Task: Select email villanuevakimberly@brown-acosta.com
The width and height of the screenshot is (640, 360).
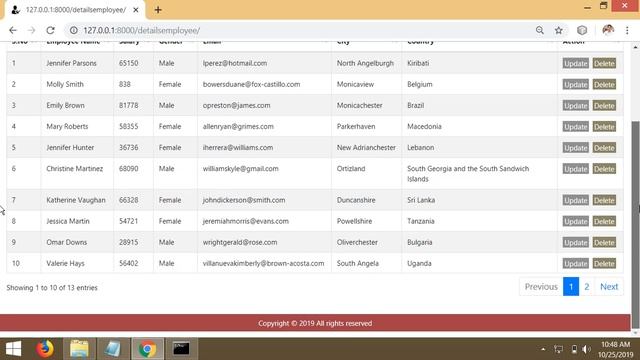Action: point(264,263)
